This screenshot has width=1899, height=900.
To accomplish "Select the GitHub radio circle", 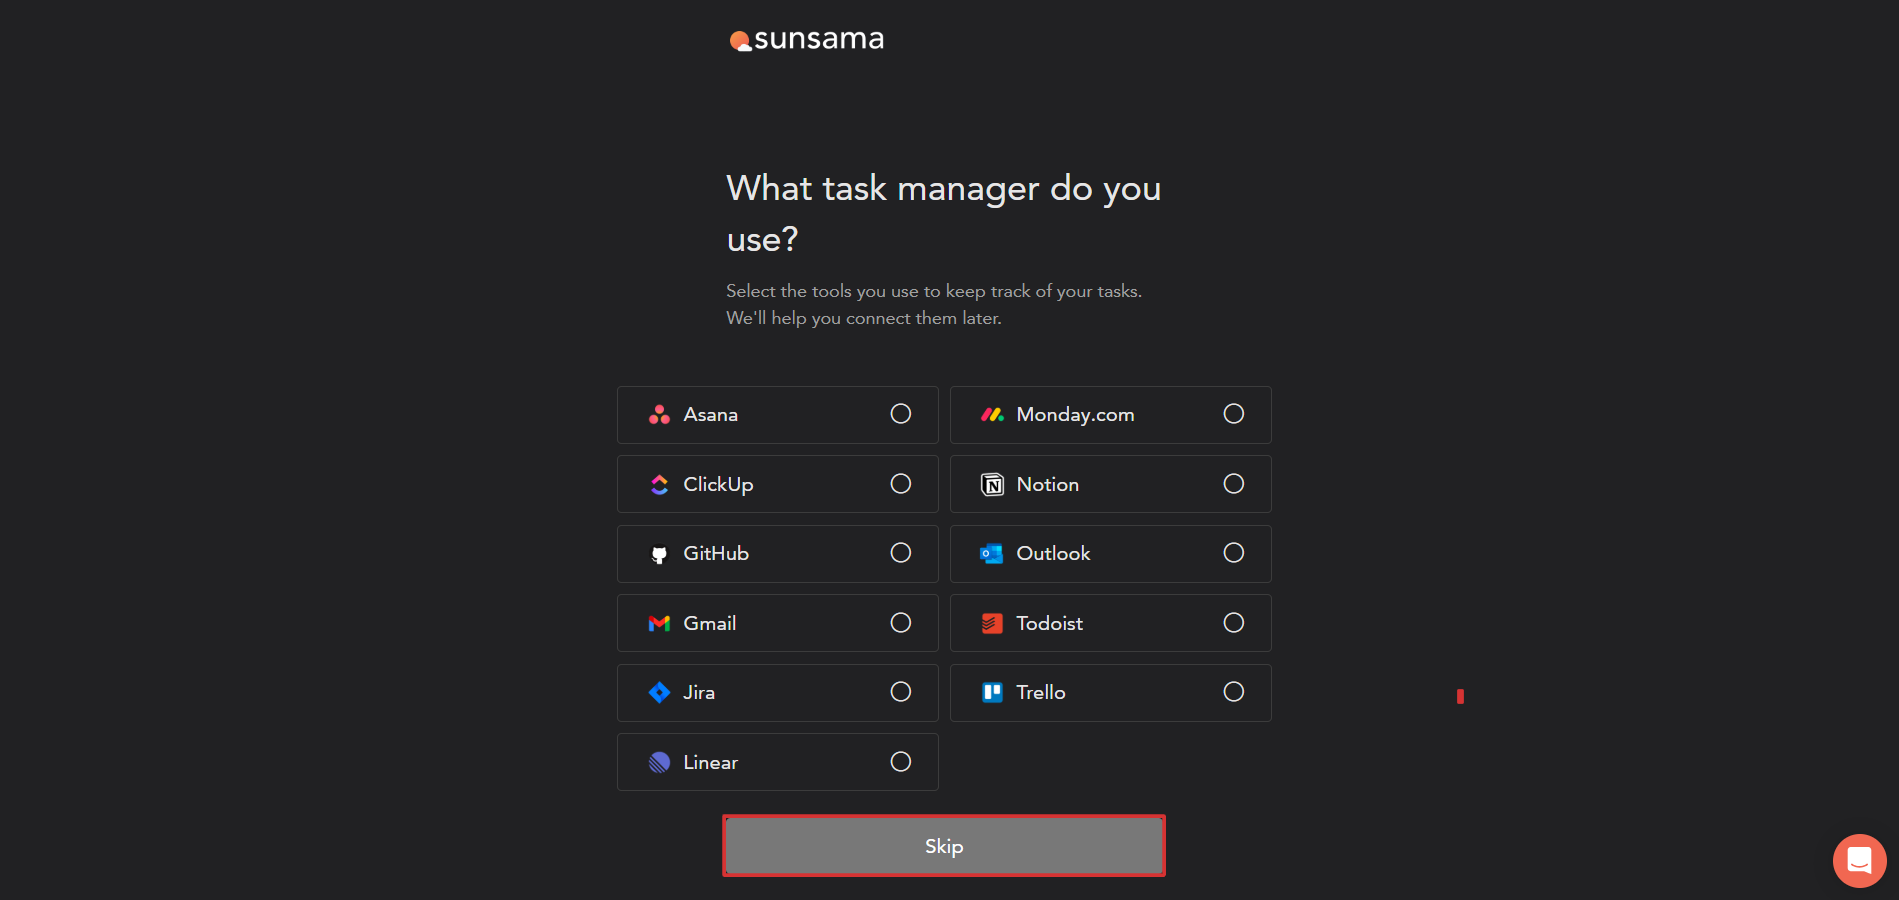I will coord(901,553).
